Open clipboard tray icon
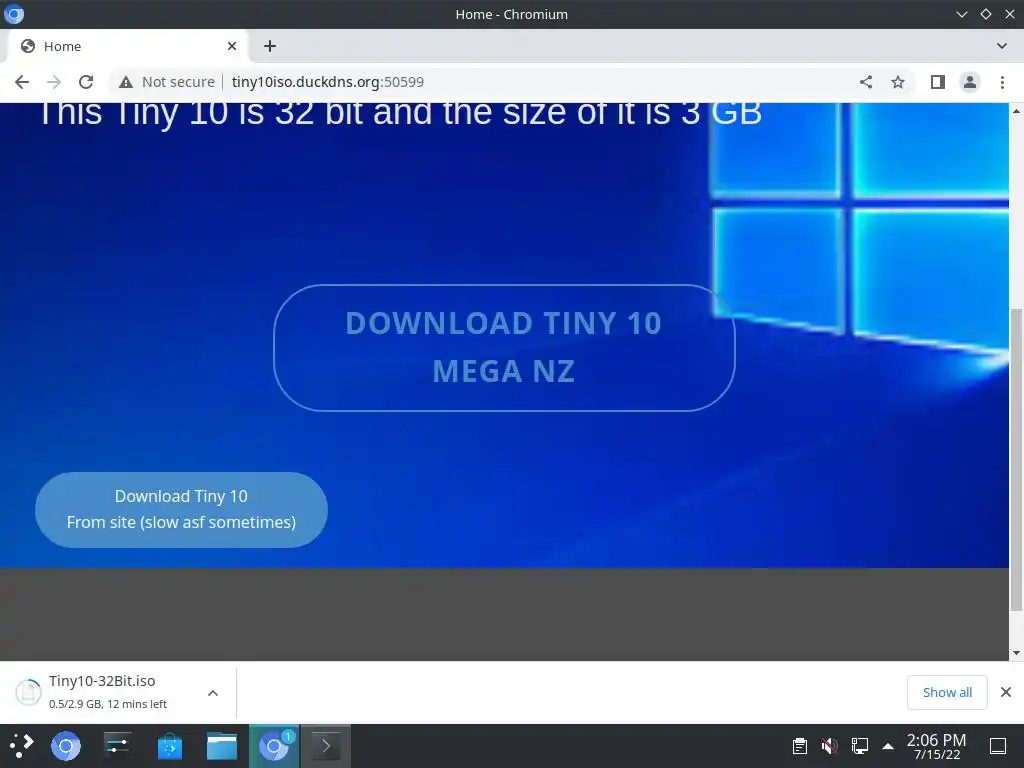The image size is (1024, 768). (x=799, y=746)
